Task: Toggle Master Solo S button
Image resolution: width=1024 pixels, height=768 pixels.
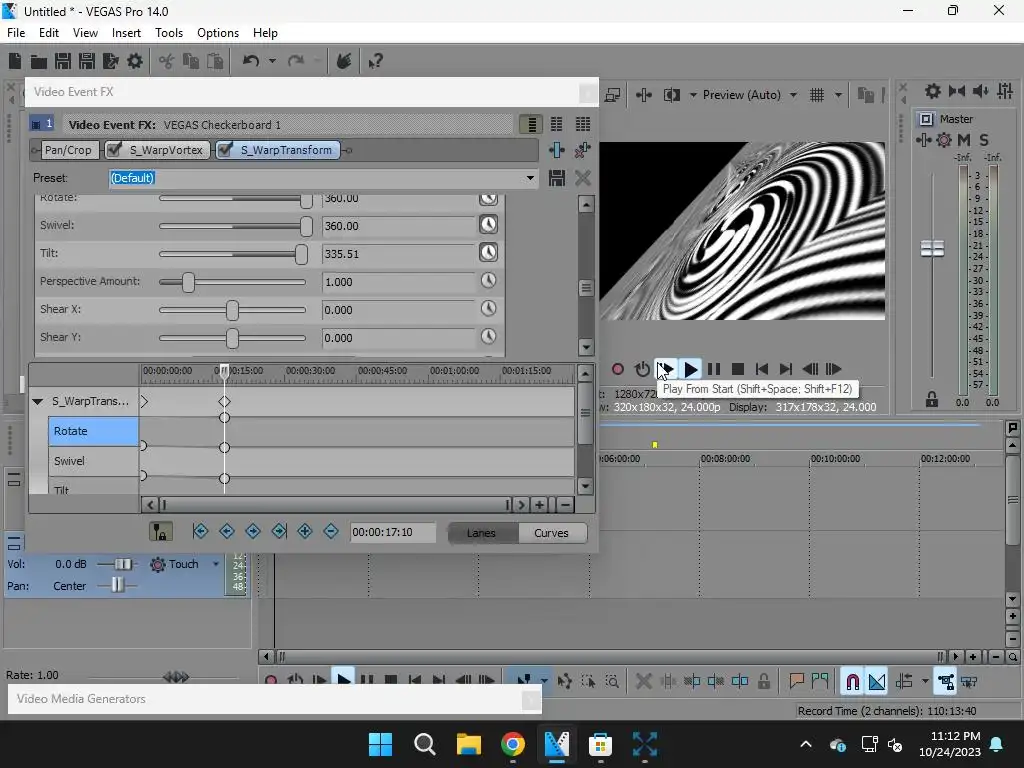Action: (x=984, y=140)
